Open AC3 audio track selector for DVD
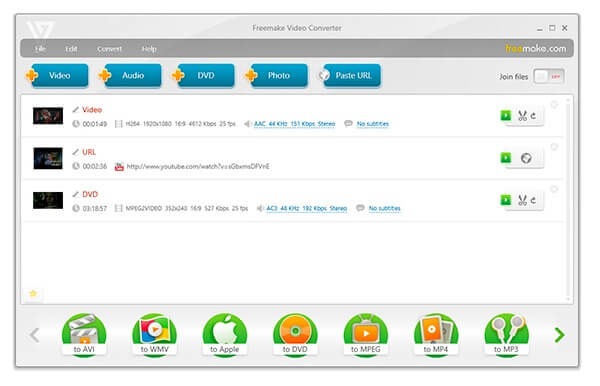Image resolution: width=600 pixels, height=386 pixels. click(307, 208)
